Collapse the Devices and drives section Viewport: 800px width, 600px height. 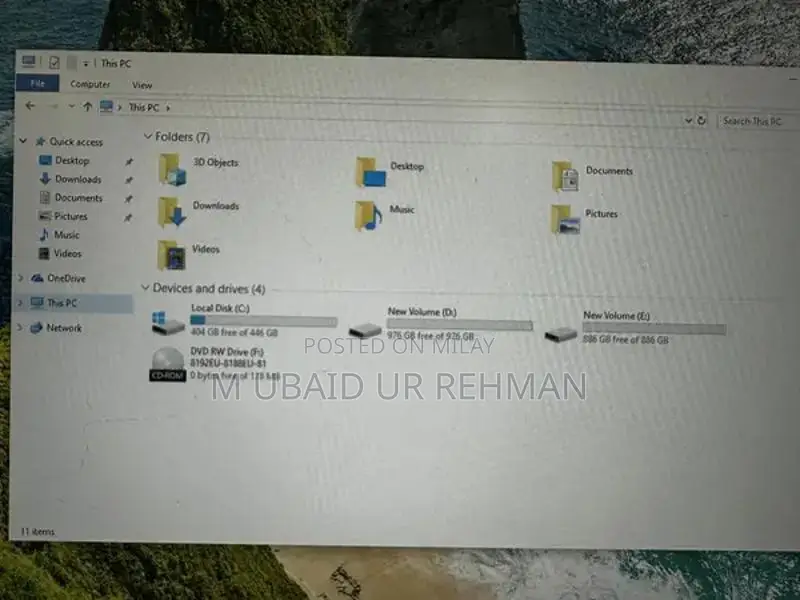click(x=145, y=288)
